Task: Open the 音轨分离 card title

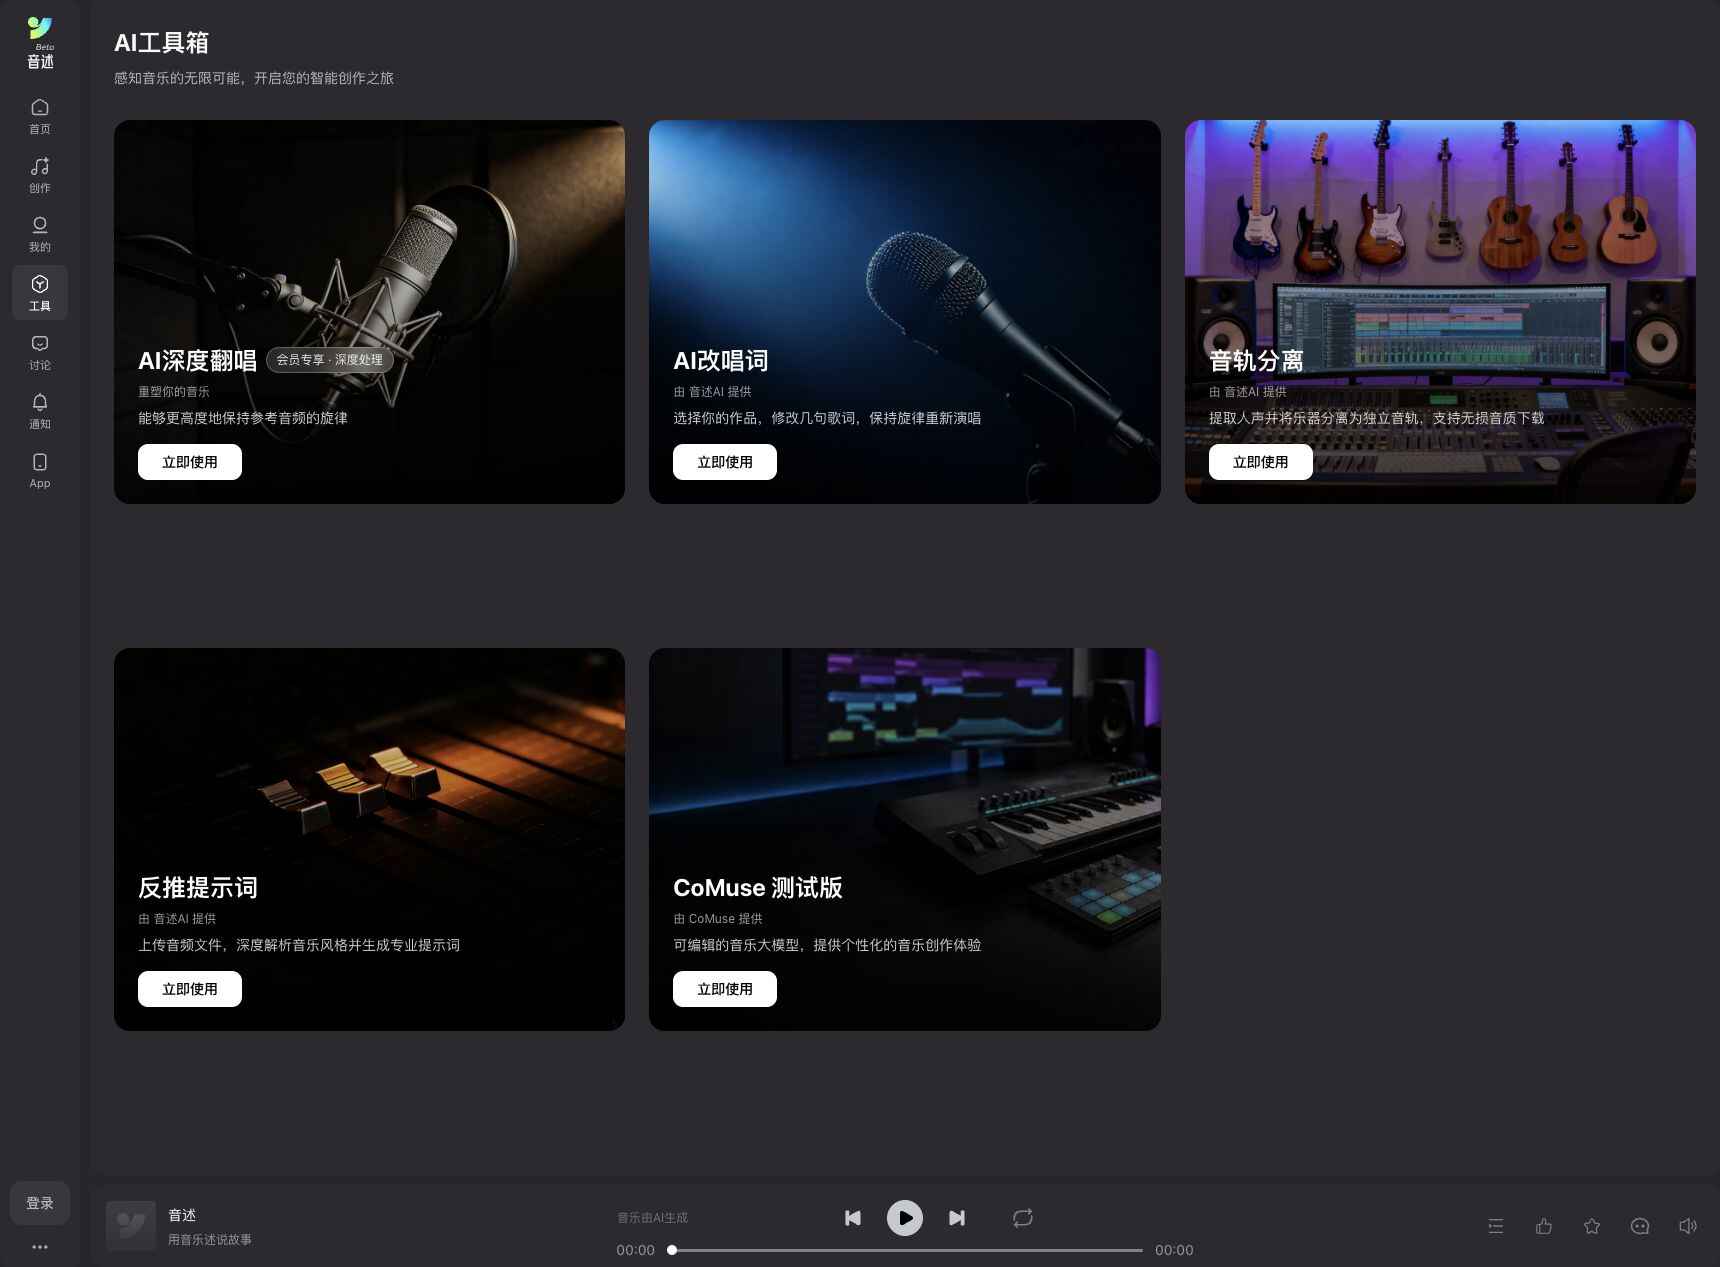Action: pos(1256,360)
